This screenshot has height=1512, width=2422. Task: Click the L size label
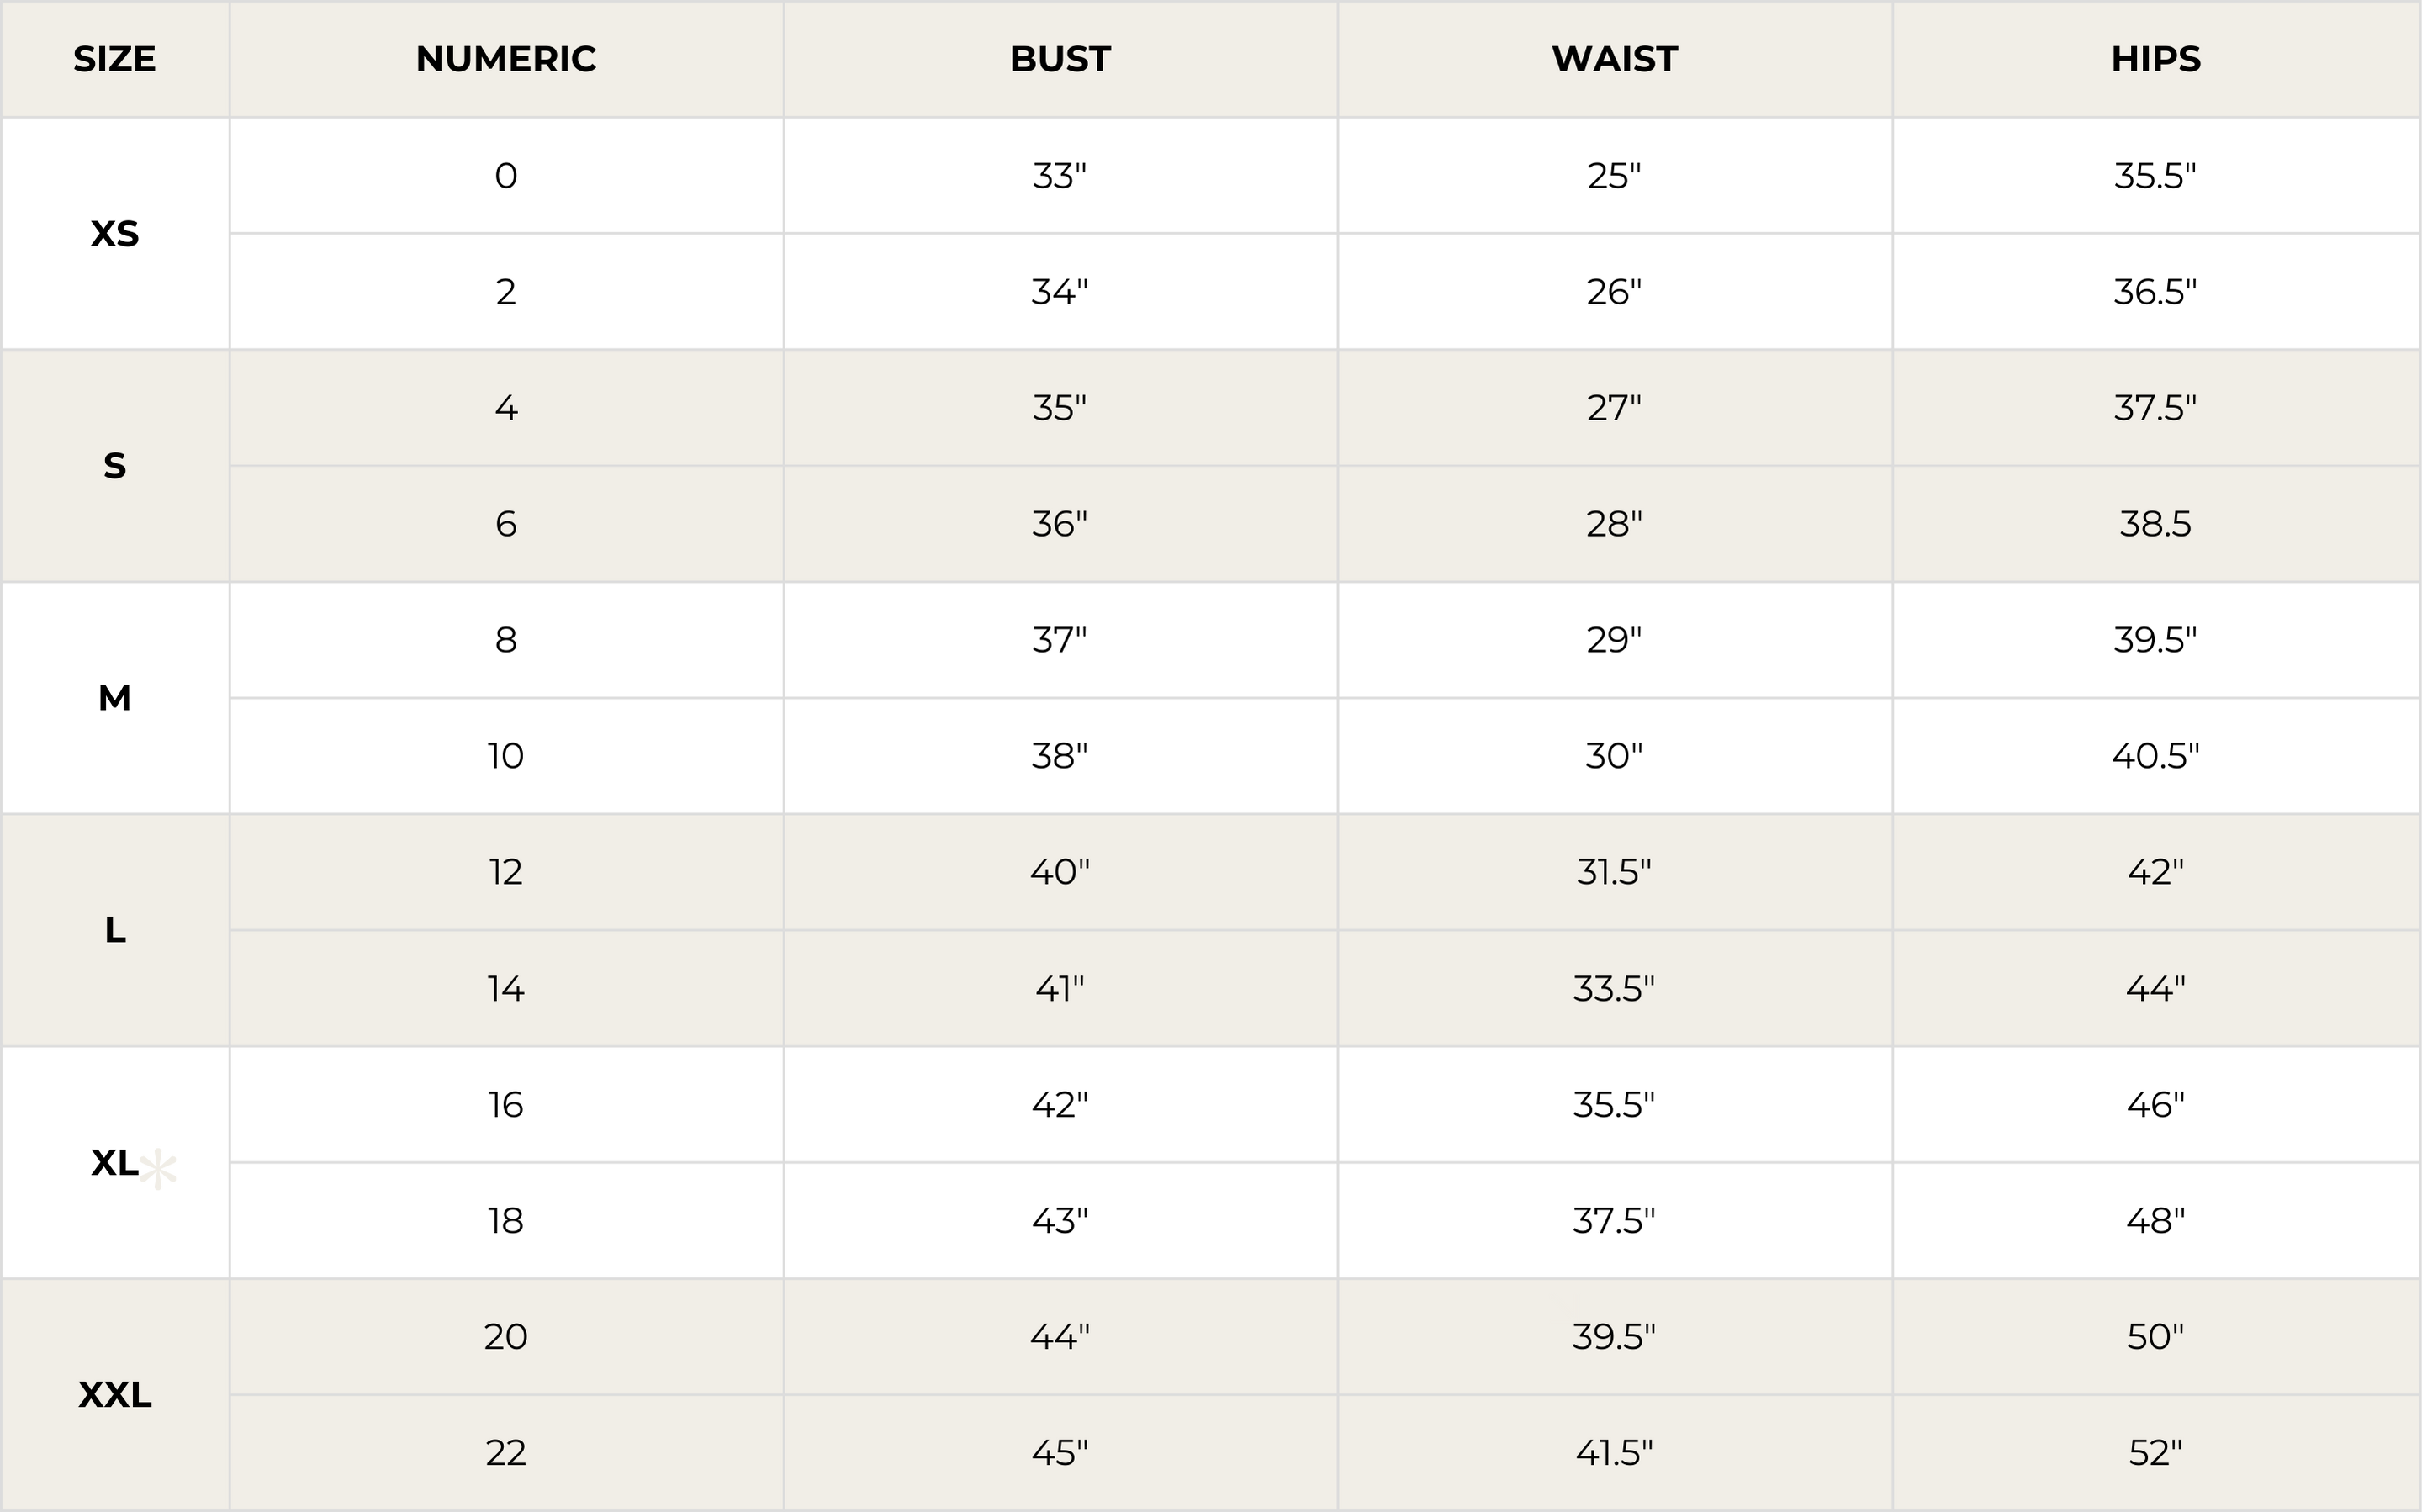click(114, 930)
